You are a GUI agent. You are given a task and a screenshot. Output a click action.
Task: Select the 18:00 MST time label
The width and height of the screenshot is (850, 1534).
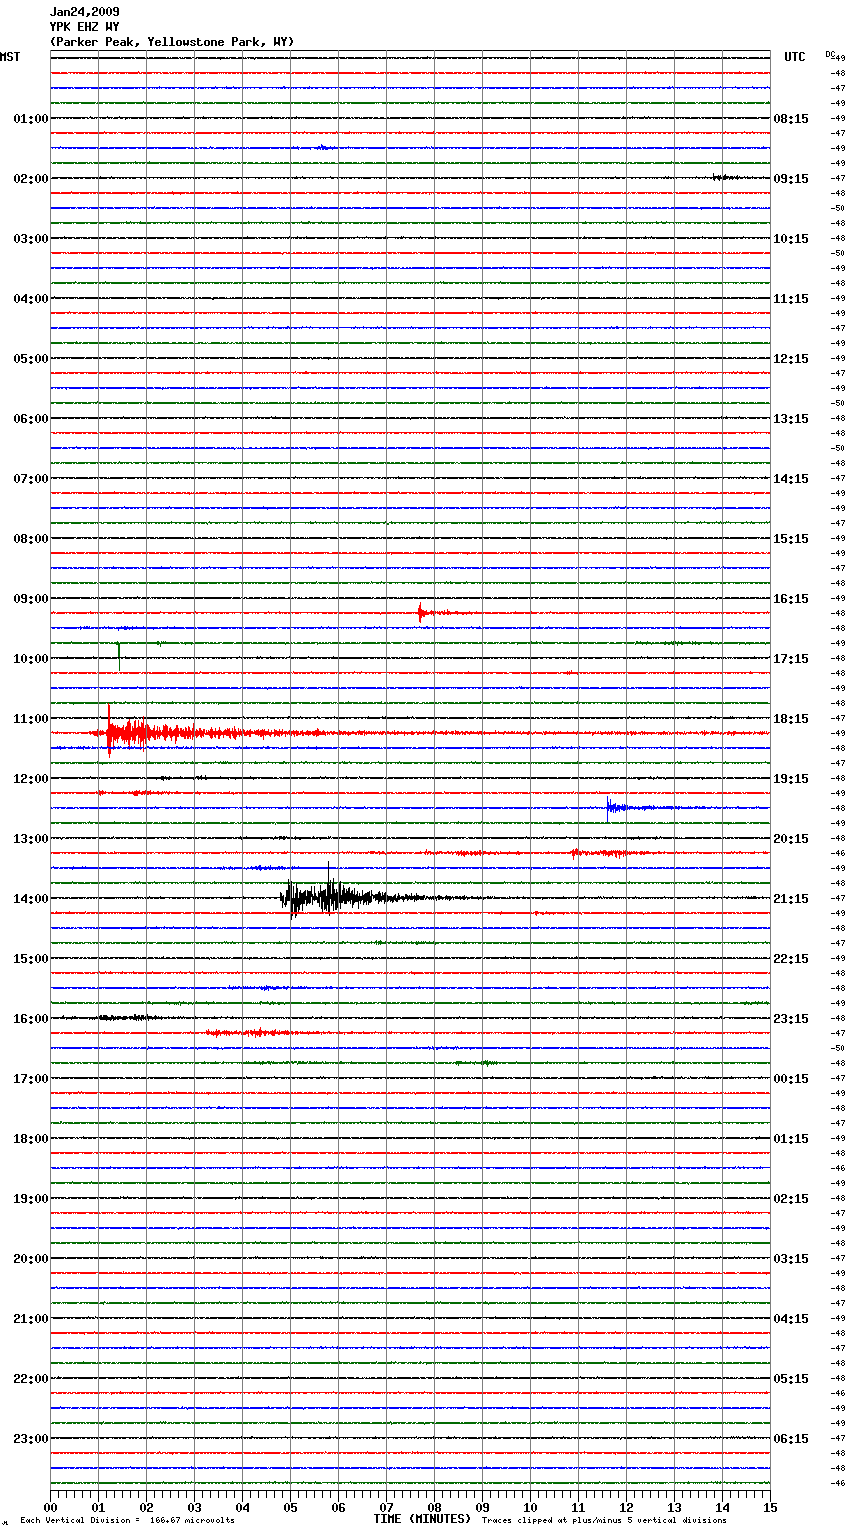(31, 1139)
